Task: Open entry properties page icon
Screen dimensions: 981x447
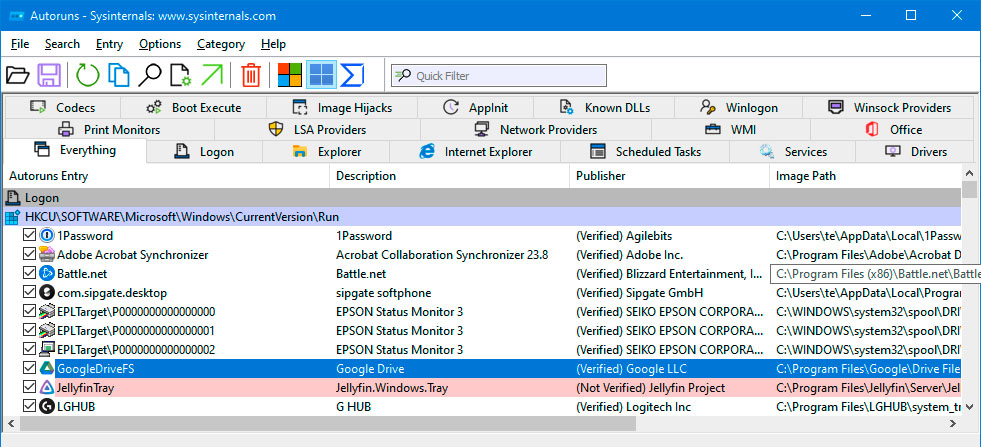Action: tap(181, 75)
